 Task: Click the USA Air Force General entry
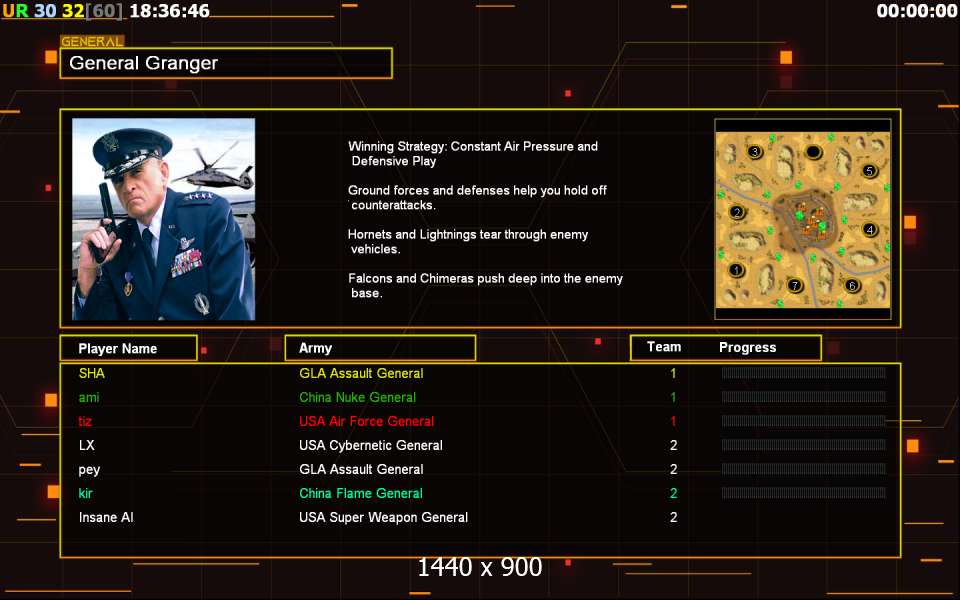(x=367, y=421)
